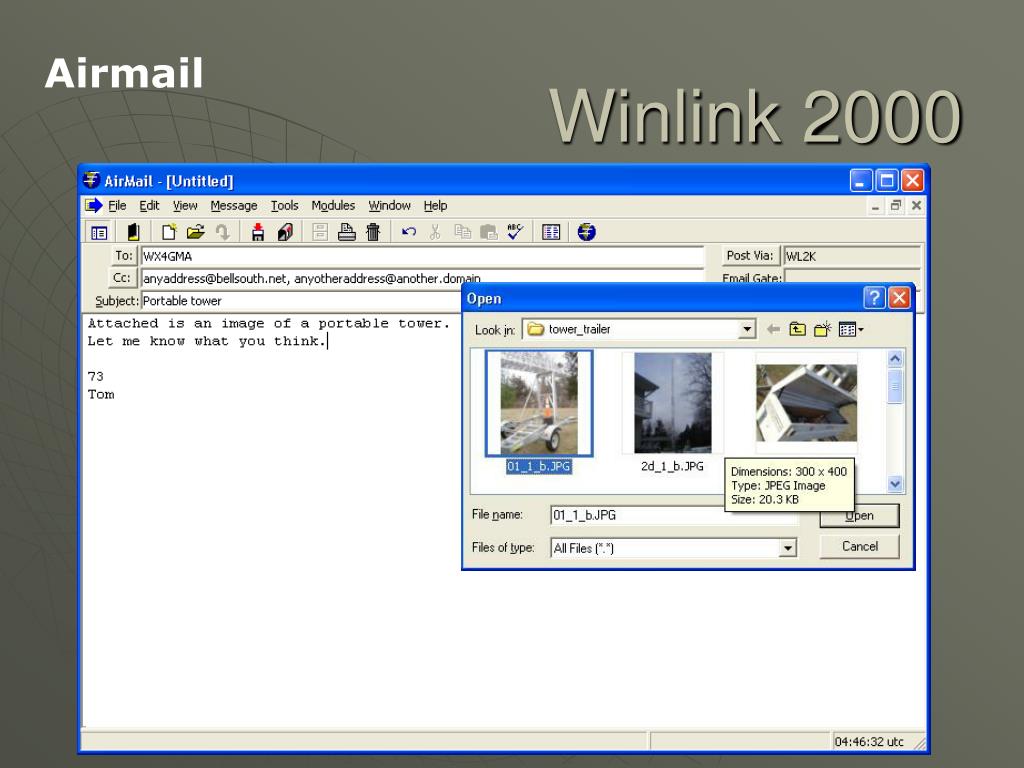Open the Modules menu
This screenshot has width=1024, height=768.
333,206
